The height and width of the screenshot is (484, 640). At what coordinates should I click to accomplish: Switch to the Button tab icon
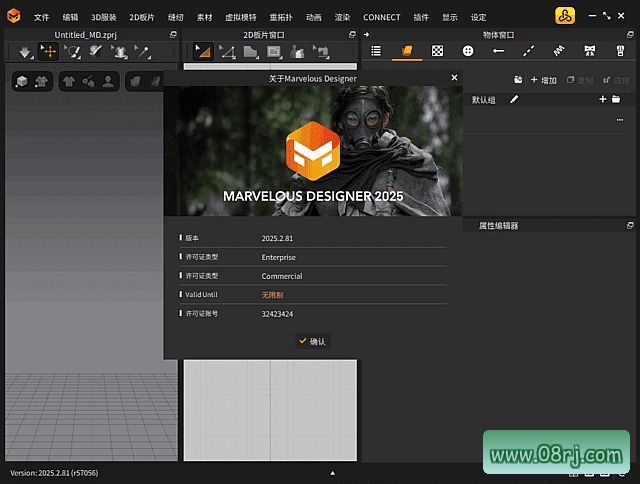tap(468, 51)
